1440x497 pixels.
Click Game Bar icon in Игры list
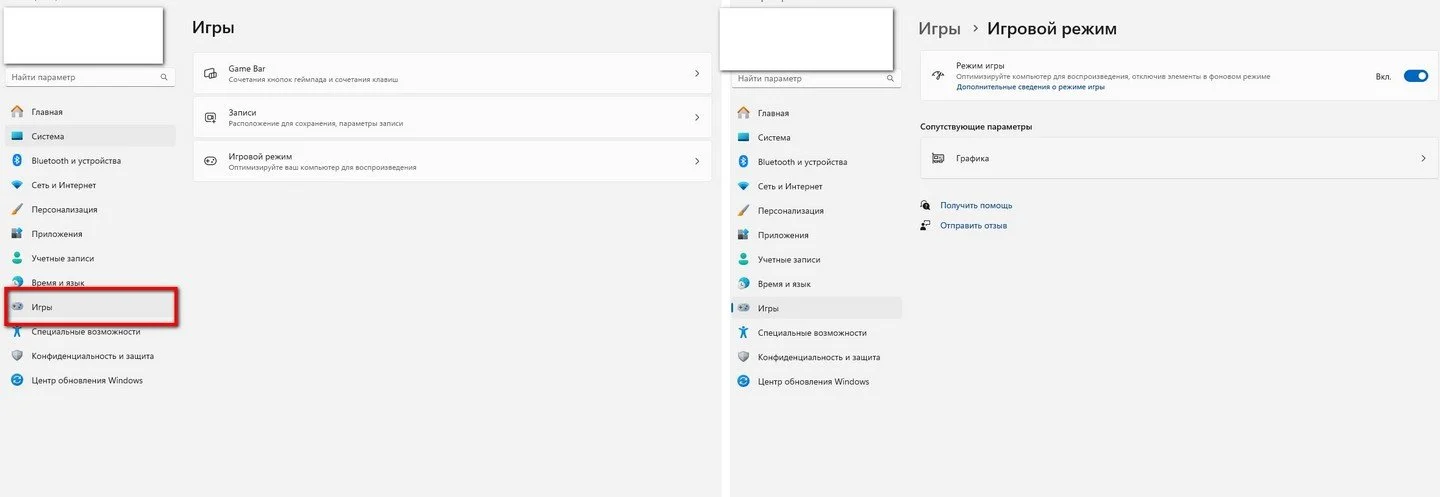210,73
